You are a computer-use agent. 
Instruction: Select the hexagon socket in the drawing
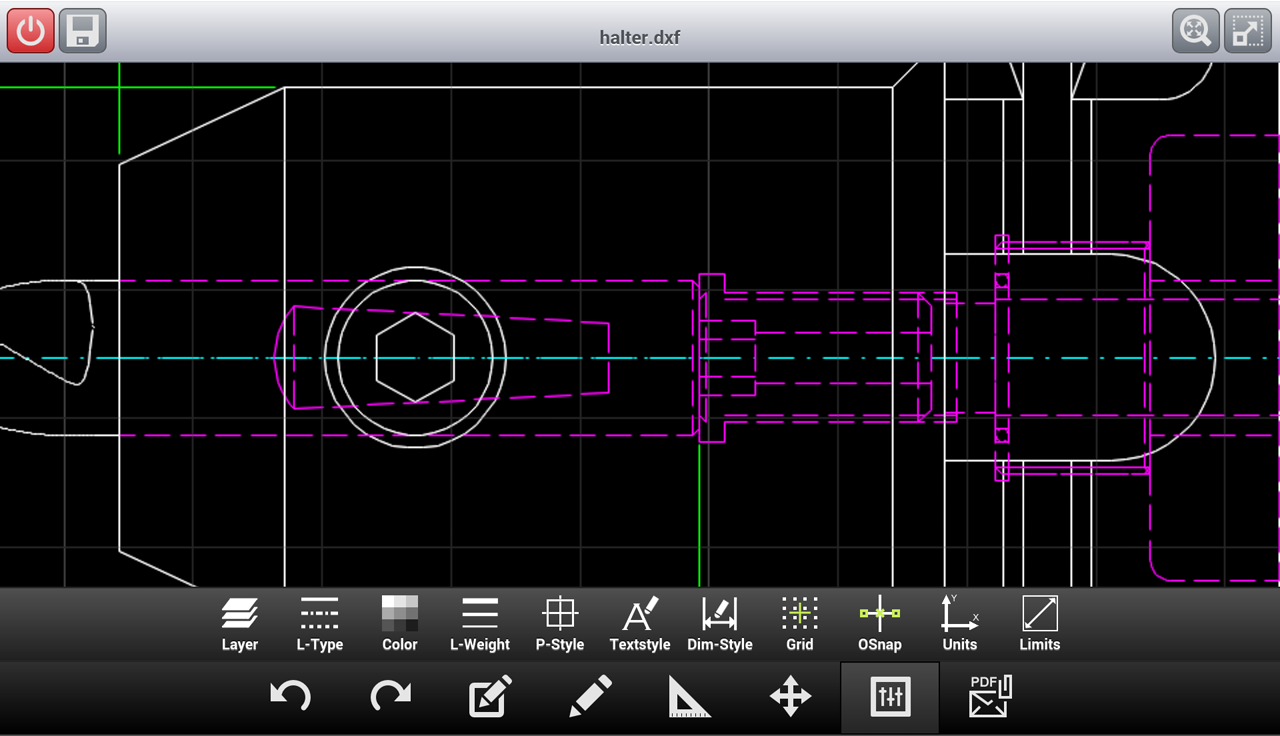[415, 357]
